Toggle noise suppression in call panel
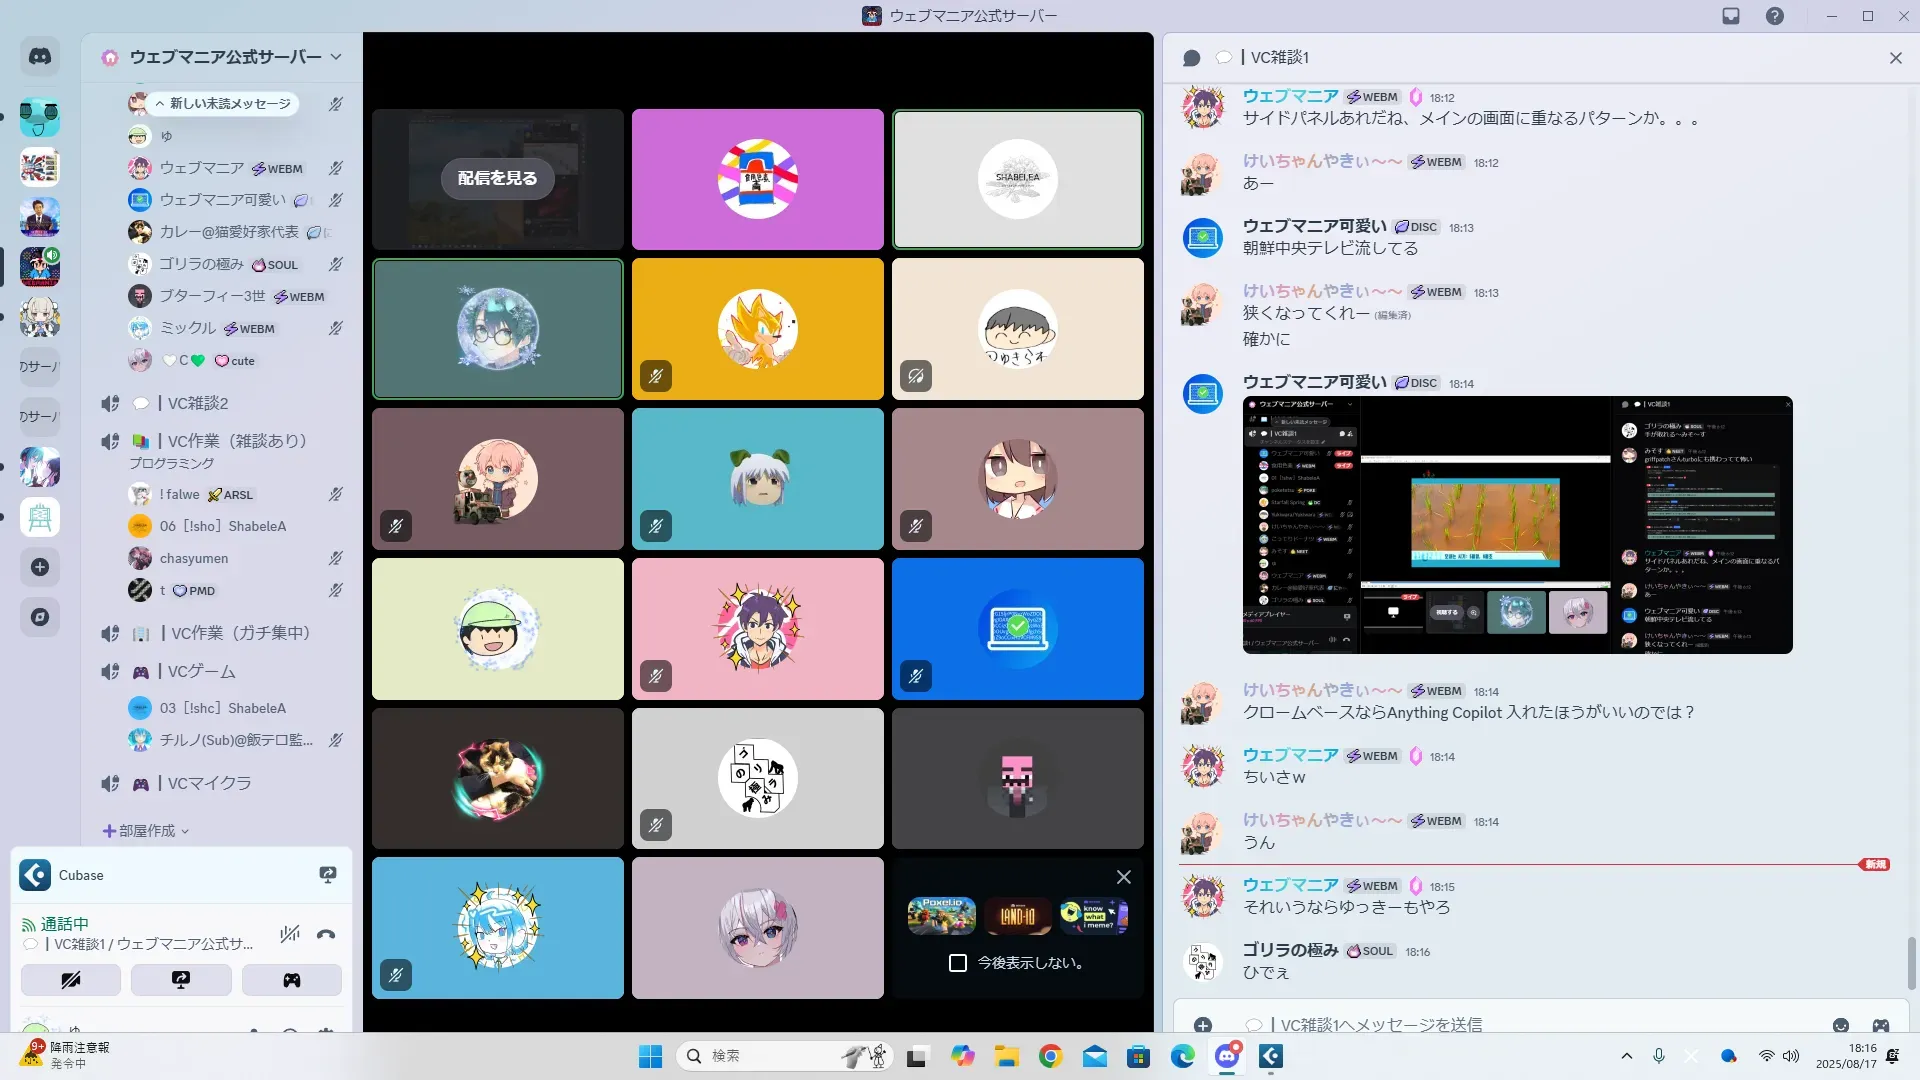 (290, 935)
